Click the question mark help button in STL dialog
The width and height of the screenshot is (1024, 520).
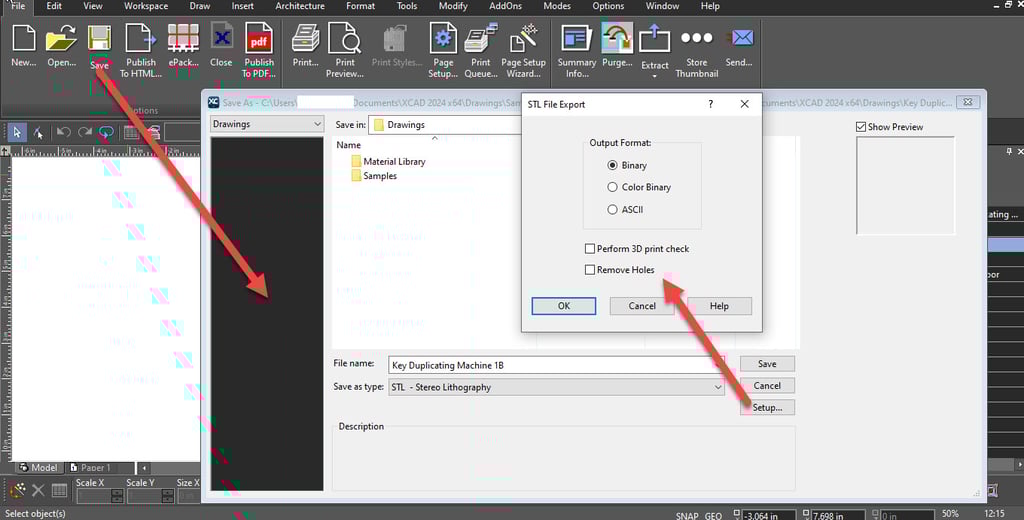click(x=711, y=104)
